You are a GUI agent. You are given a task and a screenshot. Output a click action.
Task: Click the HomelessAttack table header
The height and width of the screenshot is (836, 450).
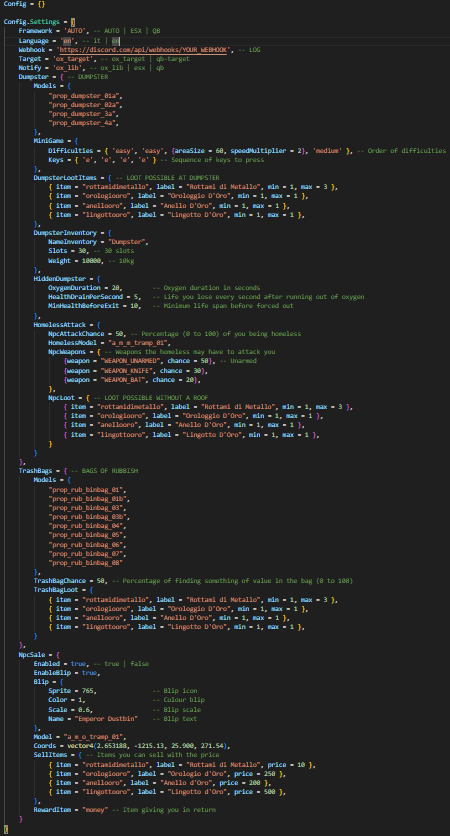pos(67,324)
